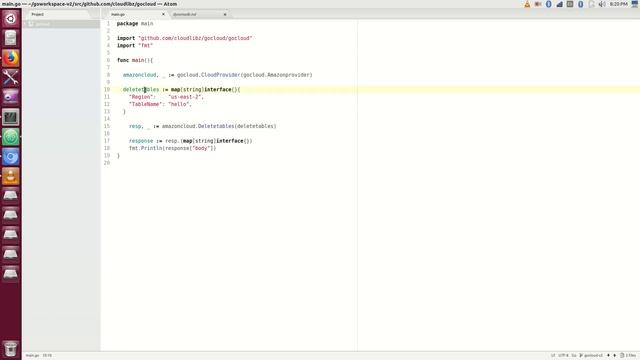
Task: Click the "Region" key on line 11
Action: (x=142, y=97)
